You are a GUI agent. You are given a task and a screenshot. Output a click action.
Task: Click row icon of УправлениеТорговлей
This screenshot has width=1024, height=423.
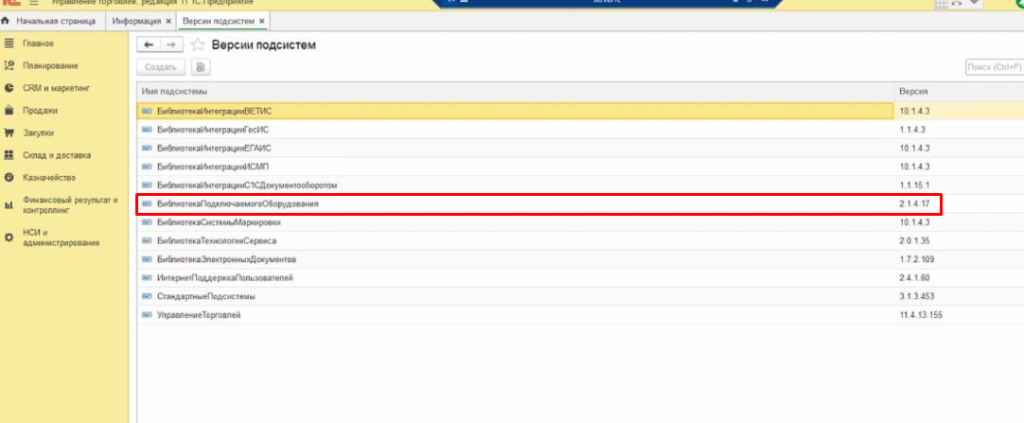147,315
